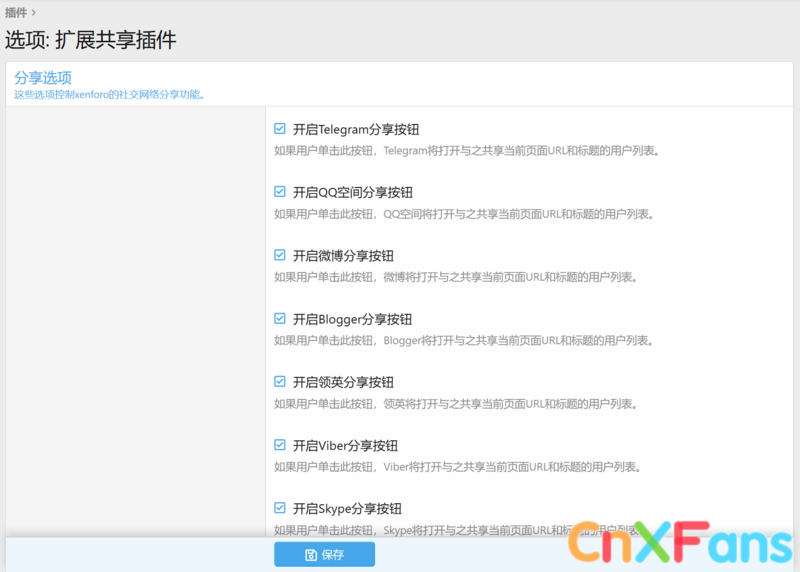
Task: Click the QQ空间 option explanation text
Action: (464, 214)
